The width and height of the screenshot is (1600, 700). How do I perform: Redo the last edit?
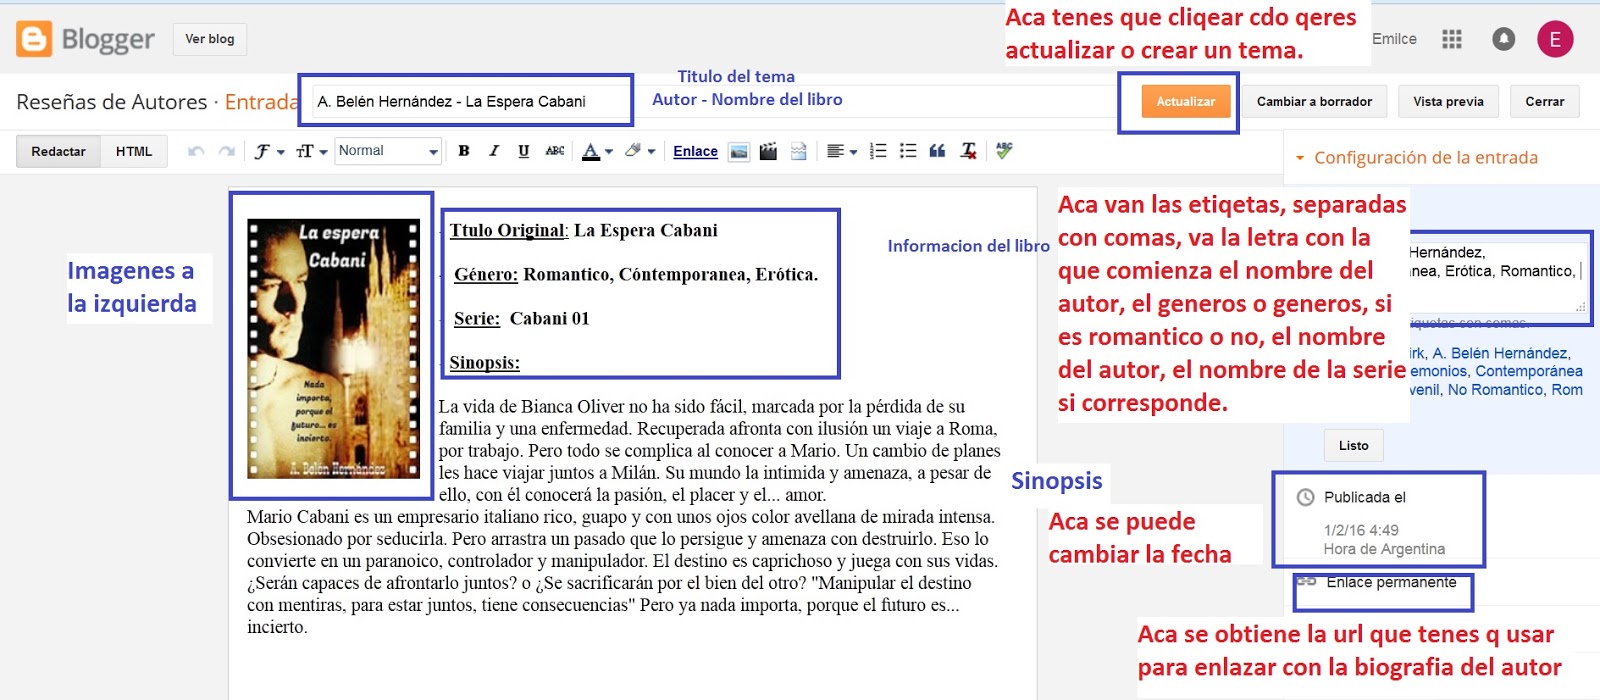click(x=227, y=151)
